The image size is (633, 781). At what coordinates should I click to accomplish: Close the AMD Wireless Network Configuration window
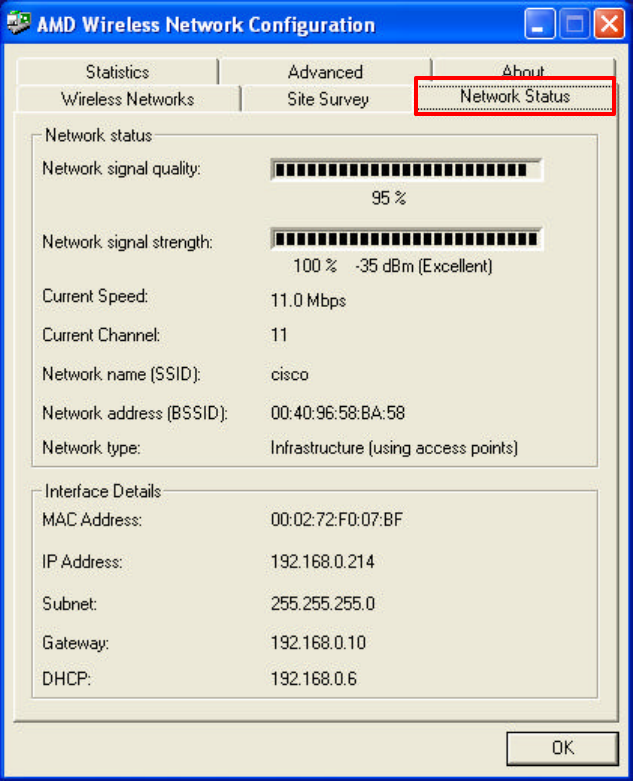point(610,24)
